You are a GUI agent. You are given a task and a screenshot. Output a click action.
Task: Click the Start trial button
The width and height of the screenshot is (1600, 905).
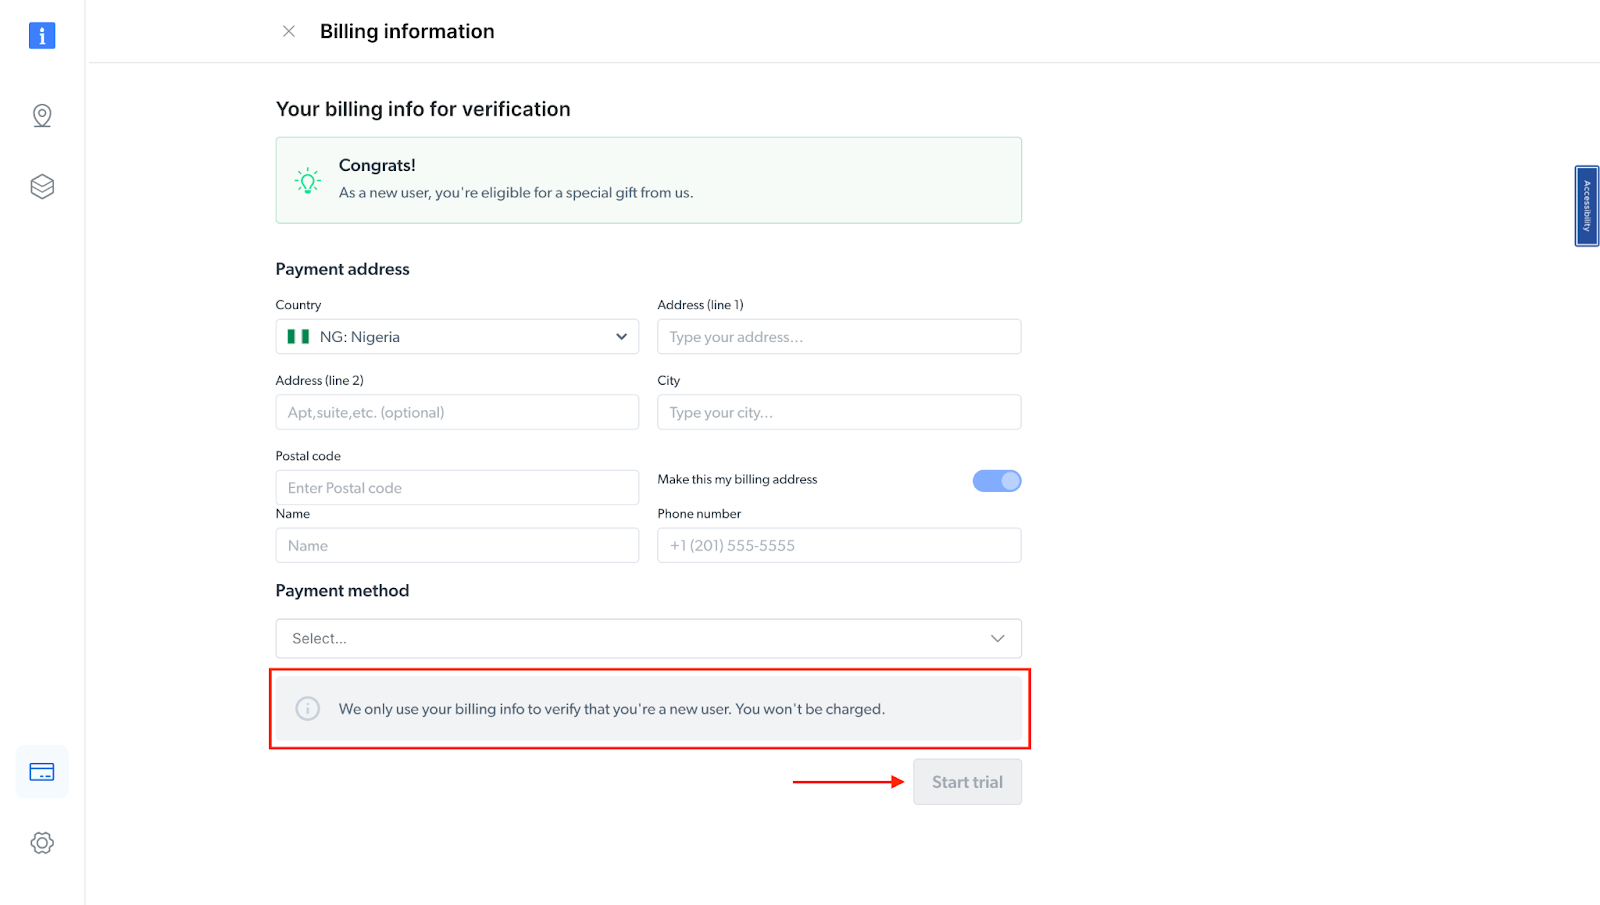[967, 782]
